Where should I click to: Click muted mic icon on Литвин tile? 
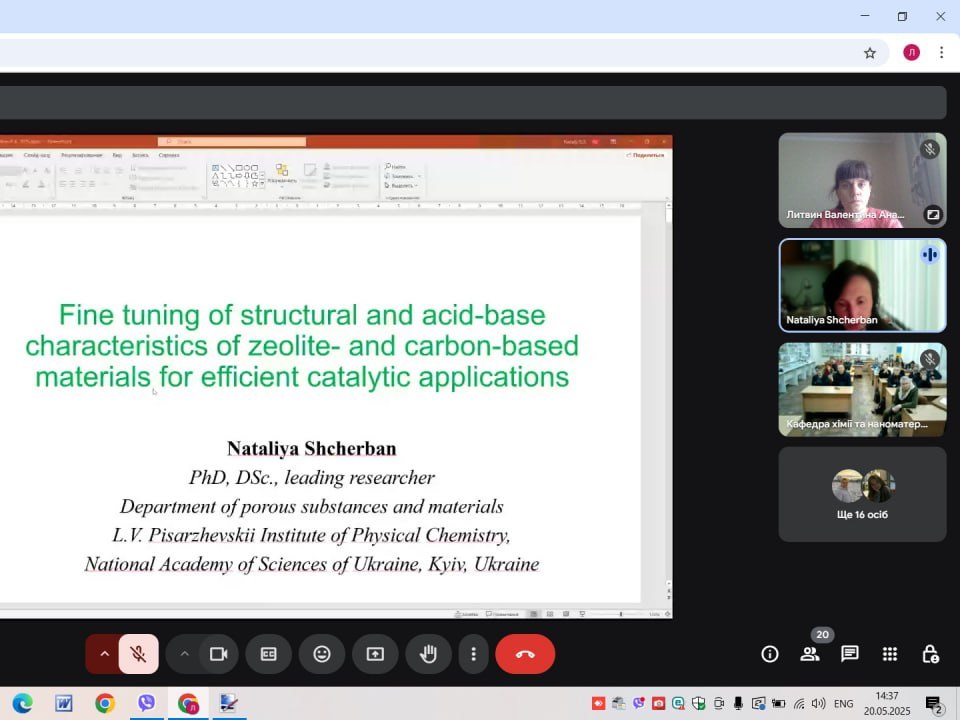point(930,149)
